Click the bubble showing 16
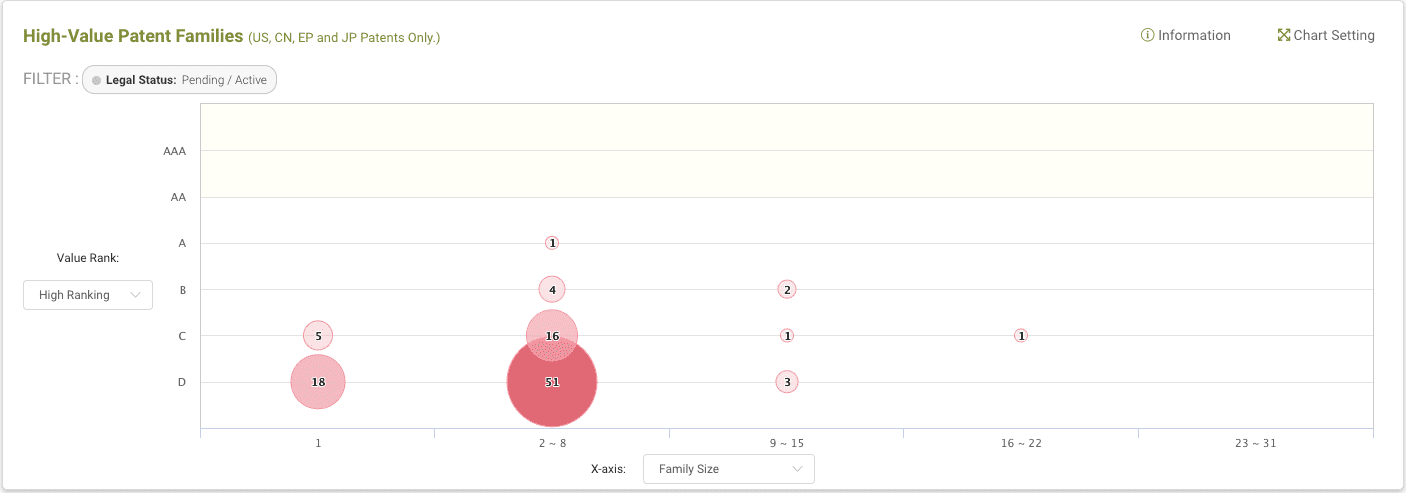 552,327
